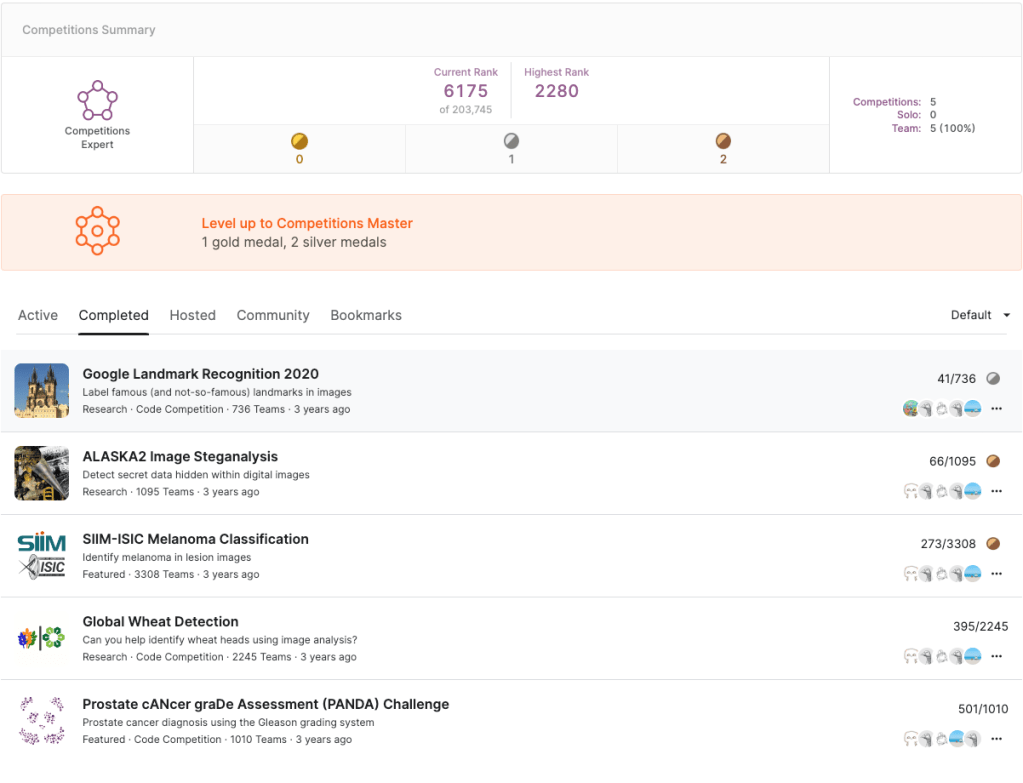Click the Competitions Master tier icon

click(x=97, y=231)
